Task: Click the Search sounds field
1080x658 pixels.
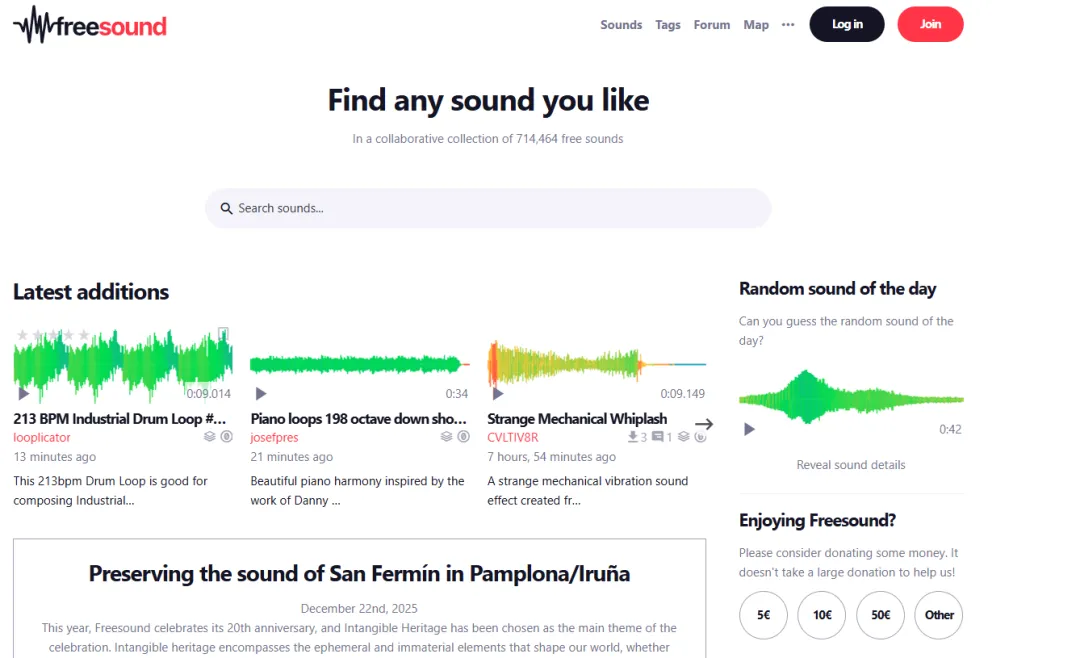Action: pyautogui.click(x=488, y=208)
